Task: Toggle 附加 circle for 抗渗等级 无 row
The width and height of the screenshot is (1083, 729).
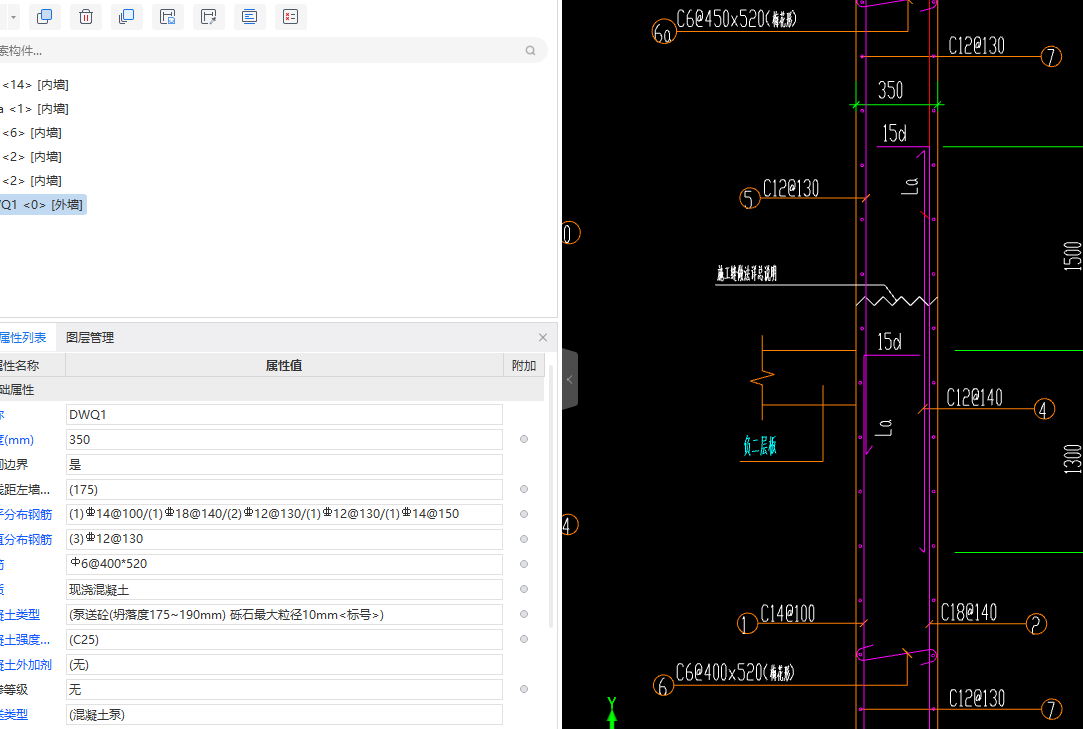Action: (x=524, y=689)
